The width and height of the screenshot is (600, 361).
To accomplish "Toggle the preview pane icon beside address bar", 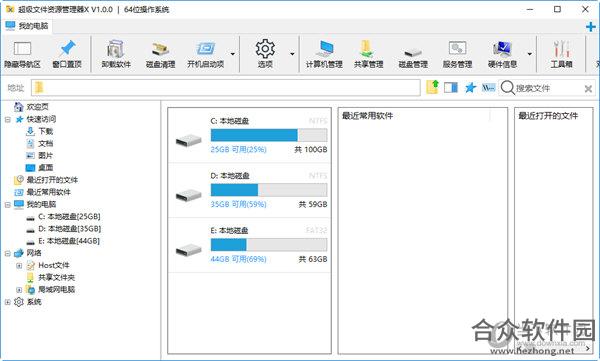I will 451,88.
